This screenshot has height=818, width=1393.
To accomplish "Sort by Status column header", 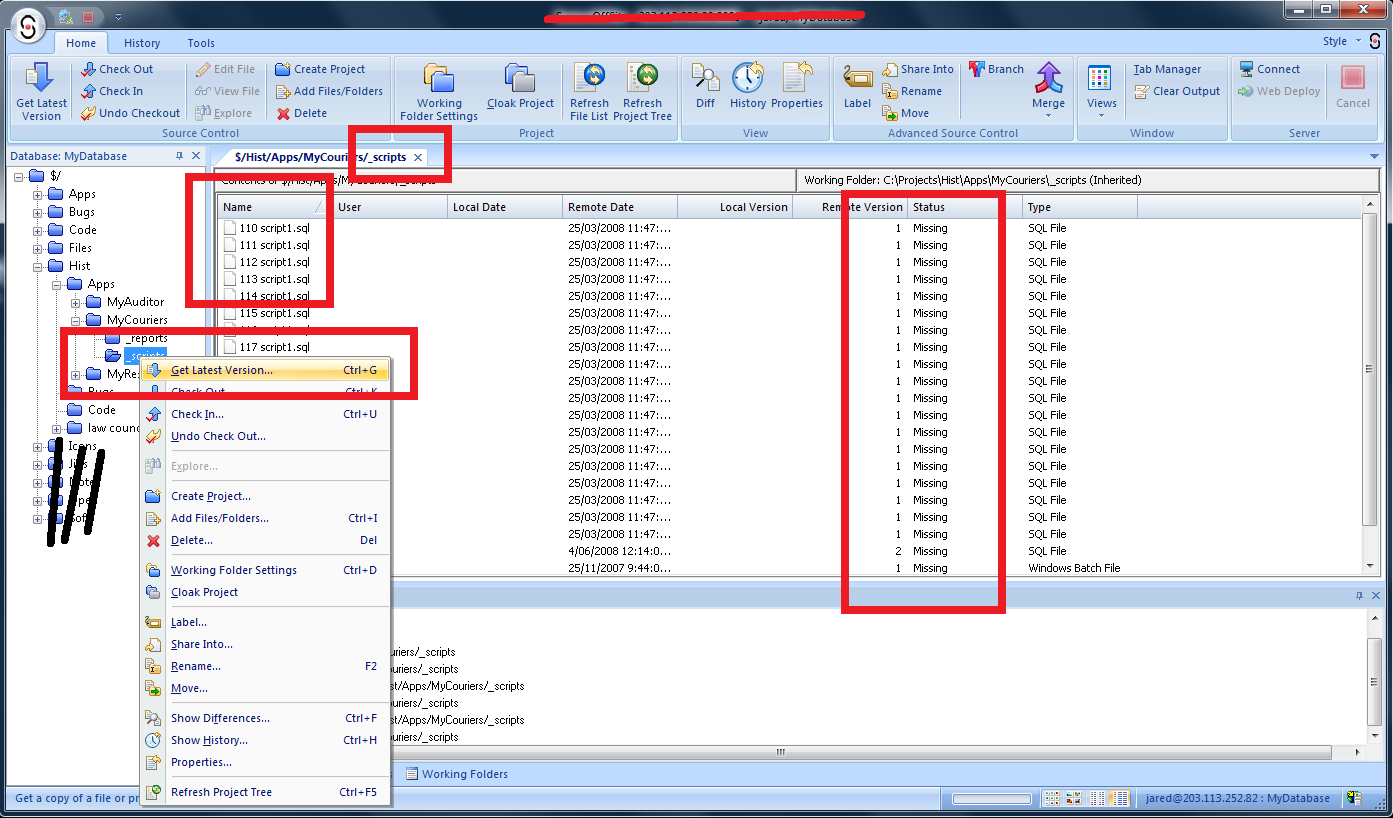I will tap(965, 207).
